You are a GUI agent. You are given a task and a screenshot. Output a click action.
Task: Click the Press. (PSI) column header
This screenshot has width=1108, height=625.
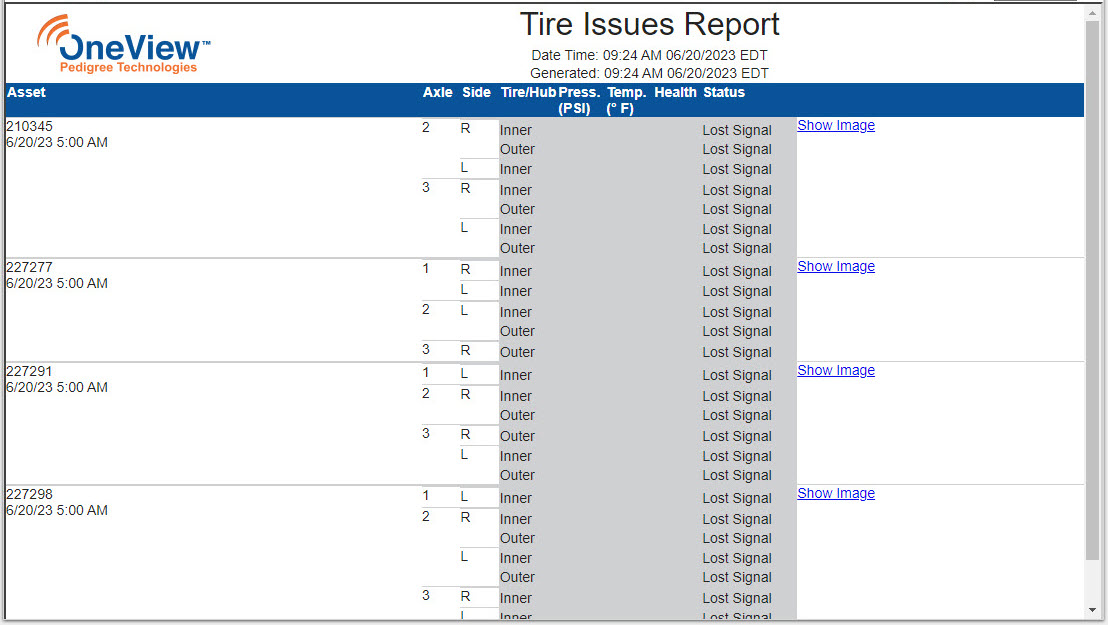point(575,99)
